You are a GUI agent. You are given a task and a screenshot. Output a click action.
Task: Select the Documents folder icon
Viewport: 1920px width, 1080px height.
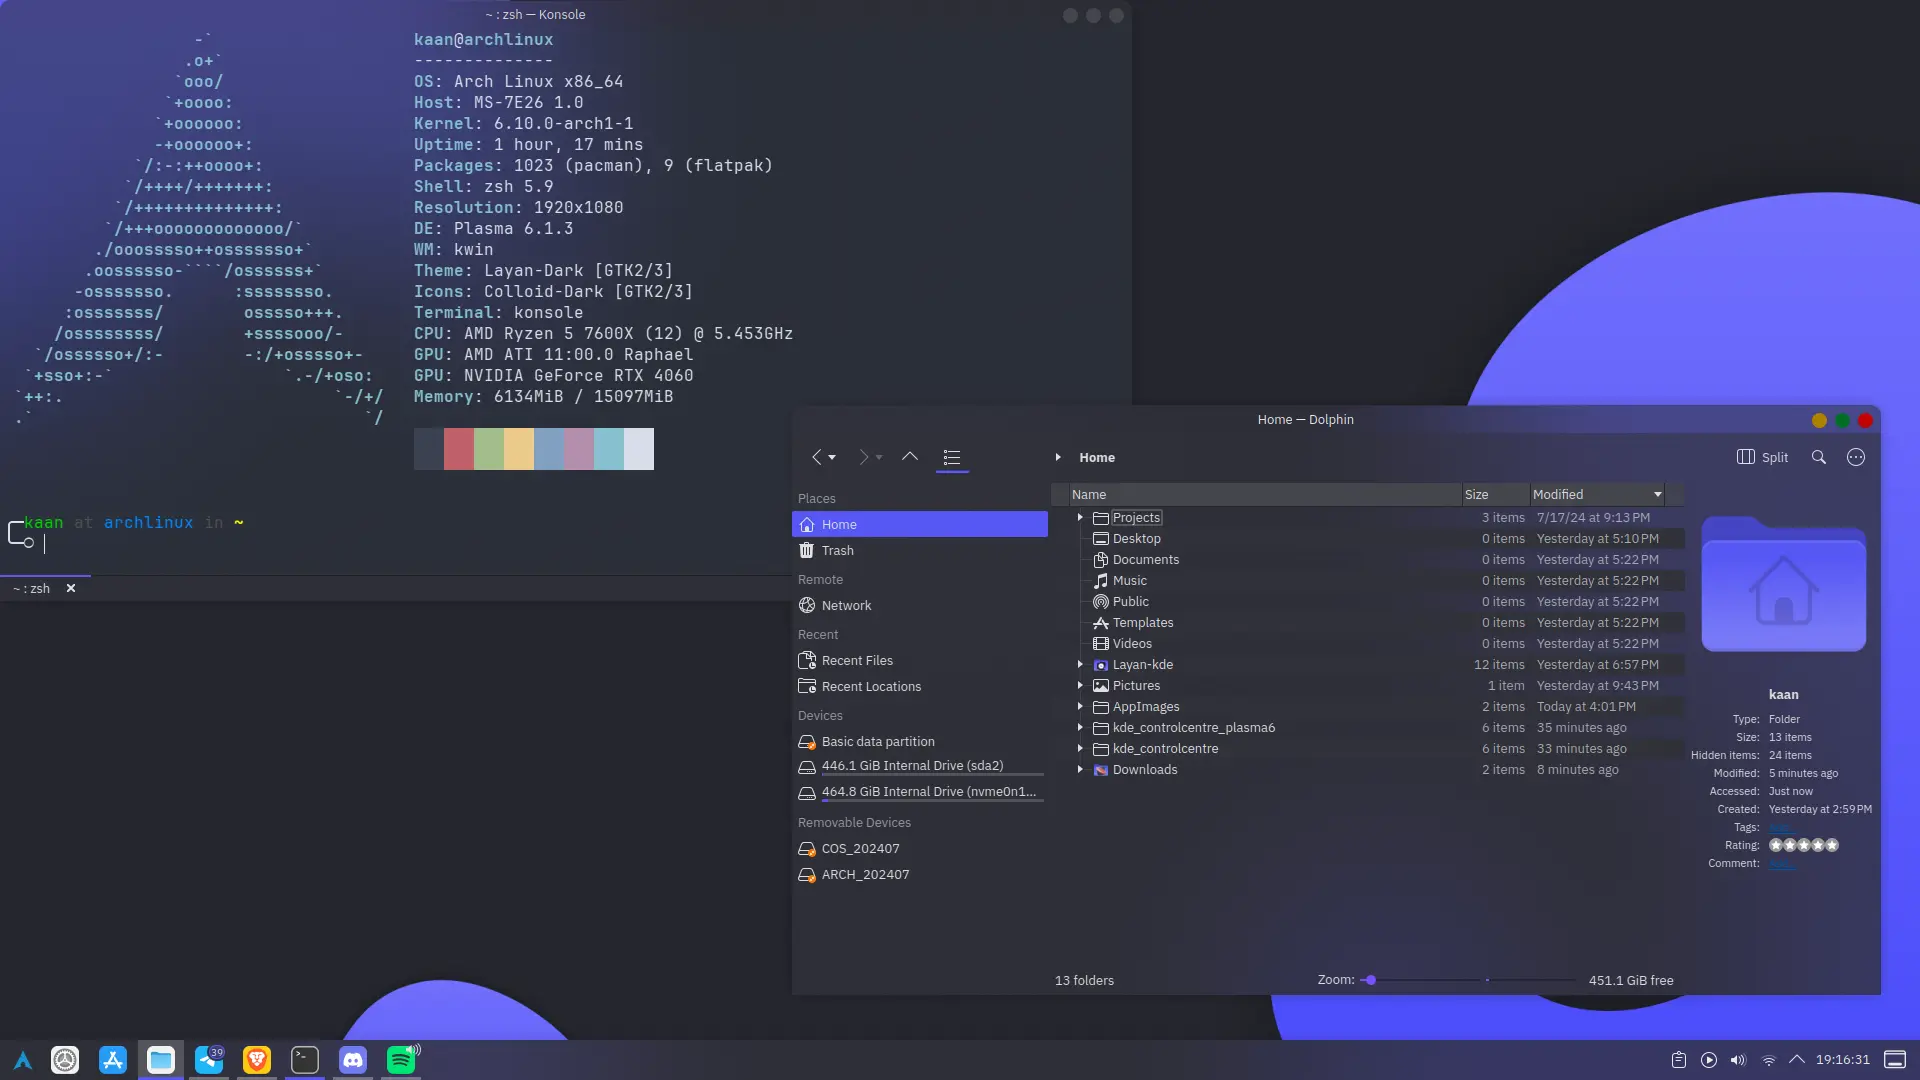coord(1101,559)
